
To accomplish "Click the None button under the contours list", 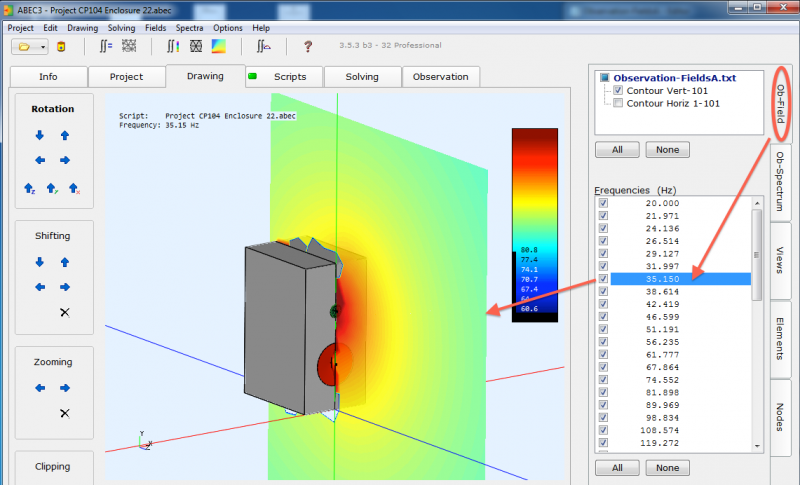I will coord(667,150).
